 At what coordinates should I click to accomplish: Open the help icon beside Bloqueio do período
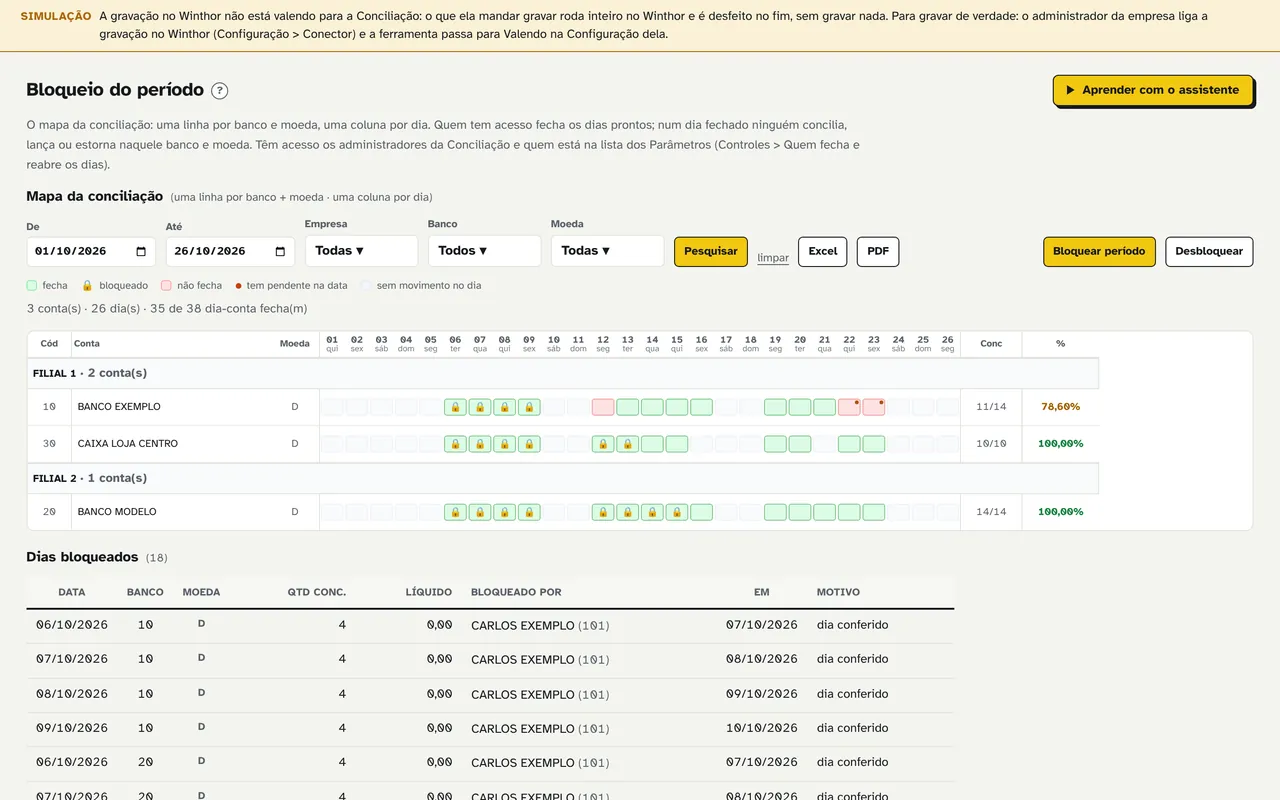coord(220,91)
